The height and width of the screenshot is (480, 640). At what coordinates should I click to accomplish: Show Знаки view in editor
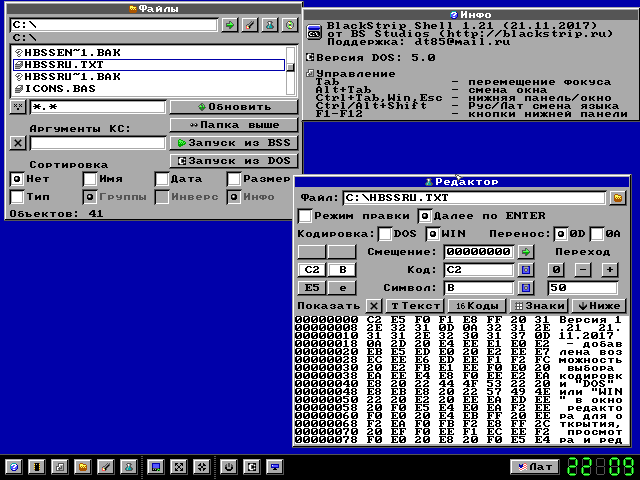[539, 306]
